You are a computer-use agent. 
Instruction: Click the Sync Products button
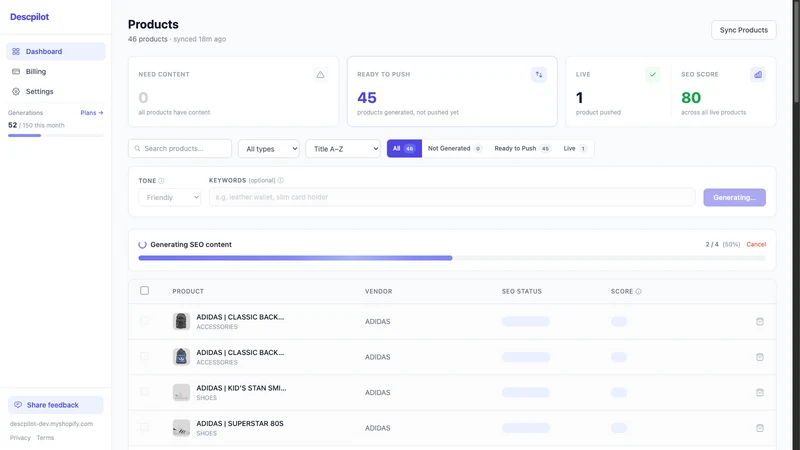(743, 30)
